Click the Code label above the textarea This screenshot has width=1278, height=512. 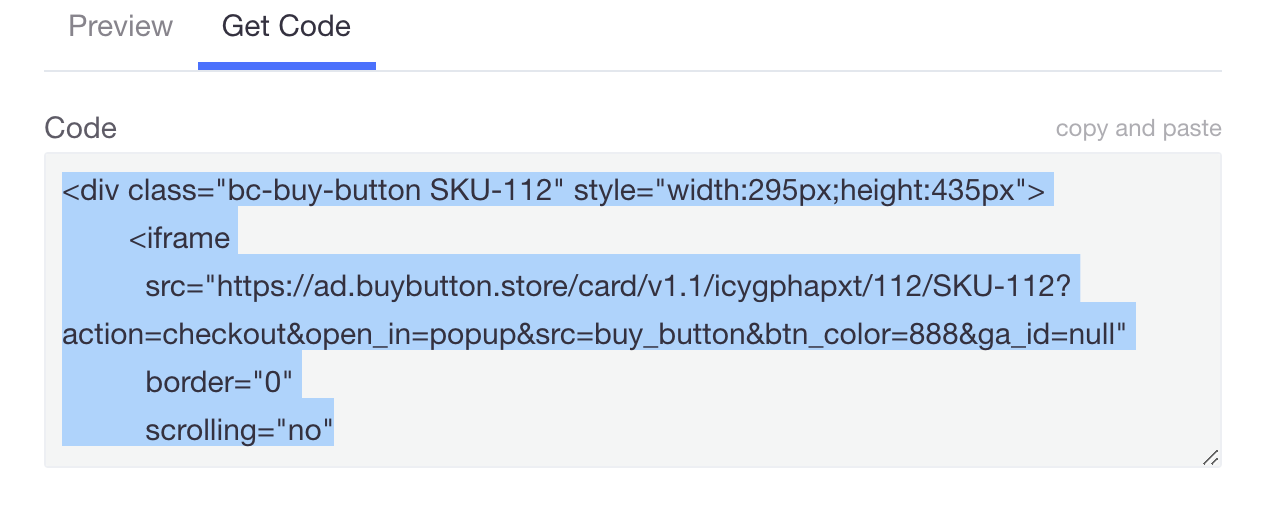(x=80, y=128)
